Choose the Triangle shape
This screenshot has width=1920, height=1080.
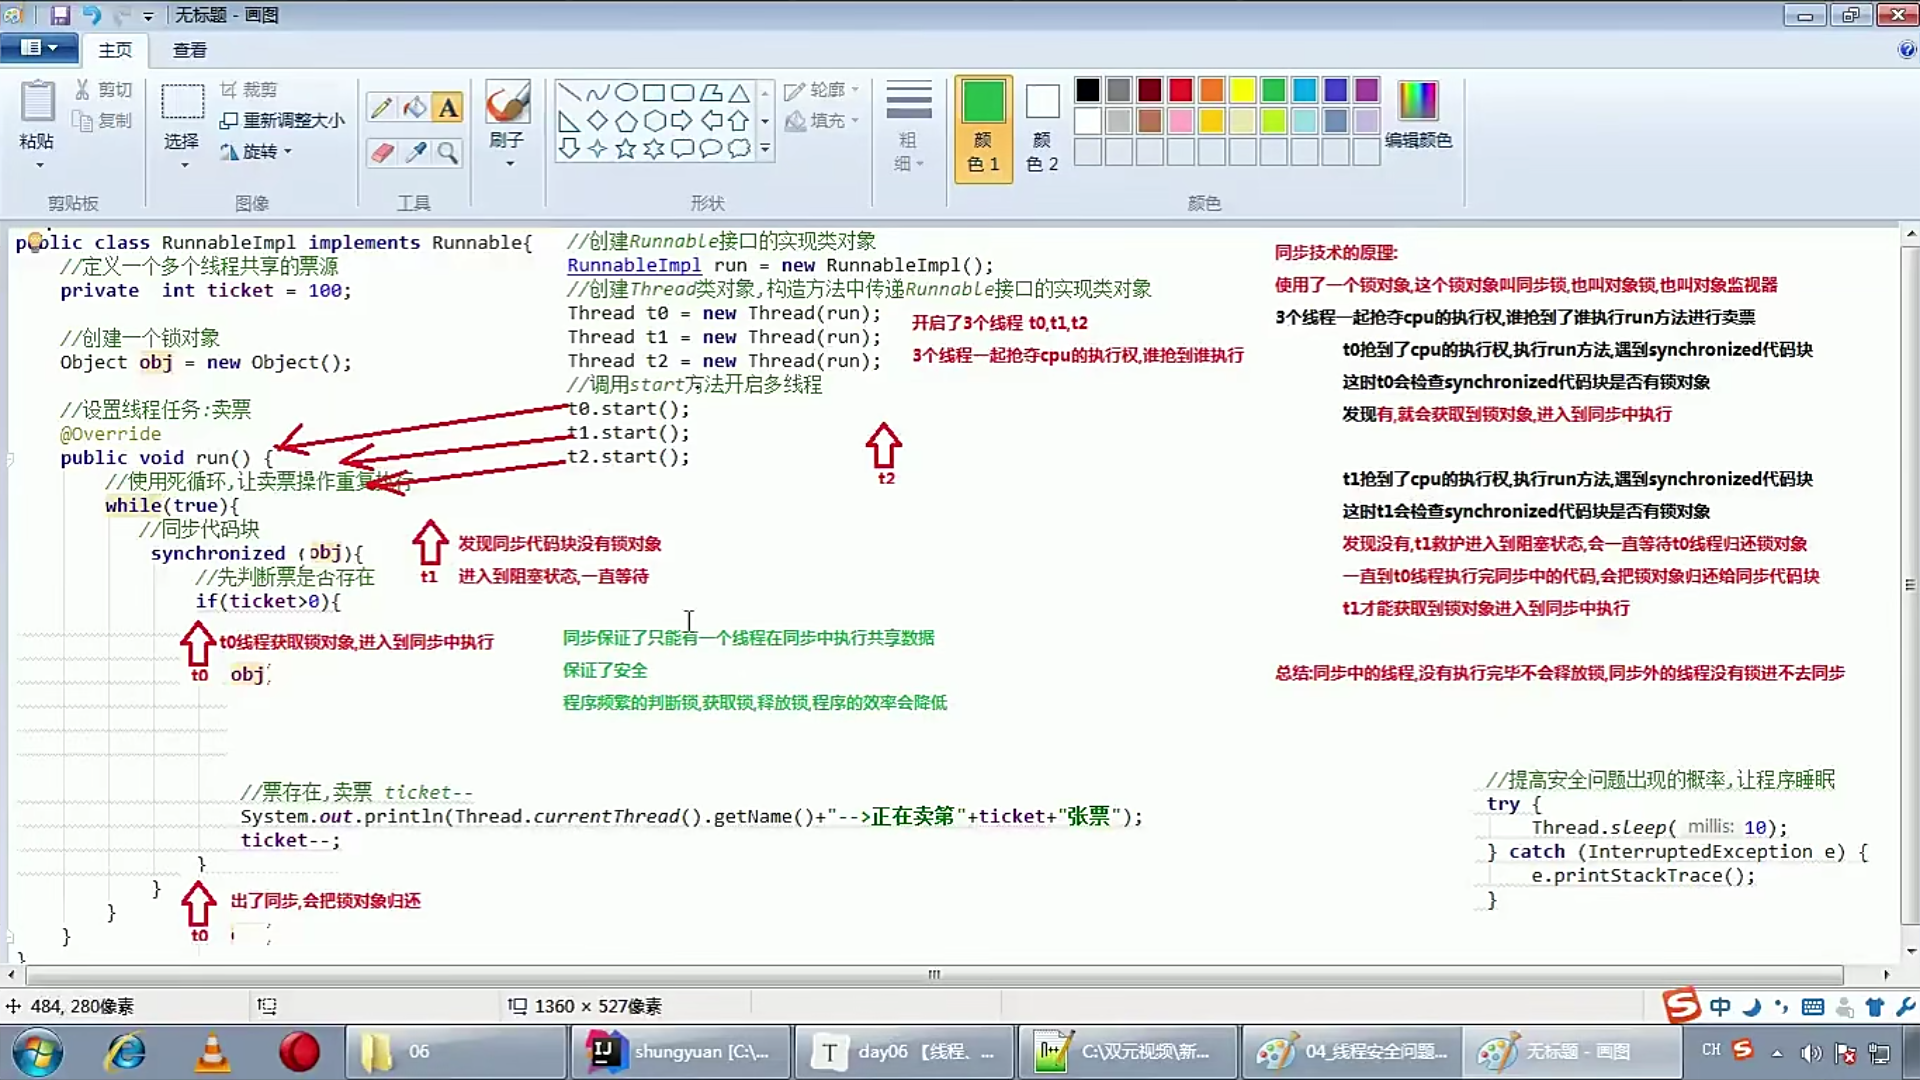[739, 93]
